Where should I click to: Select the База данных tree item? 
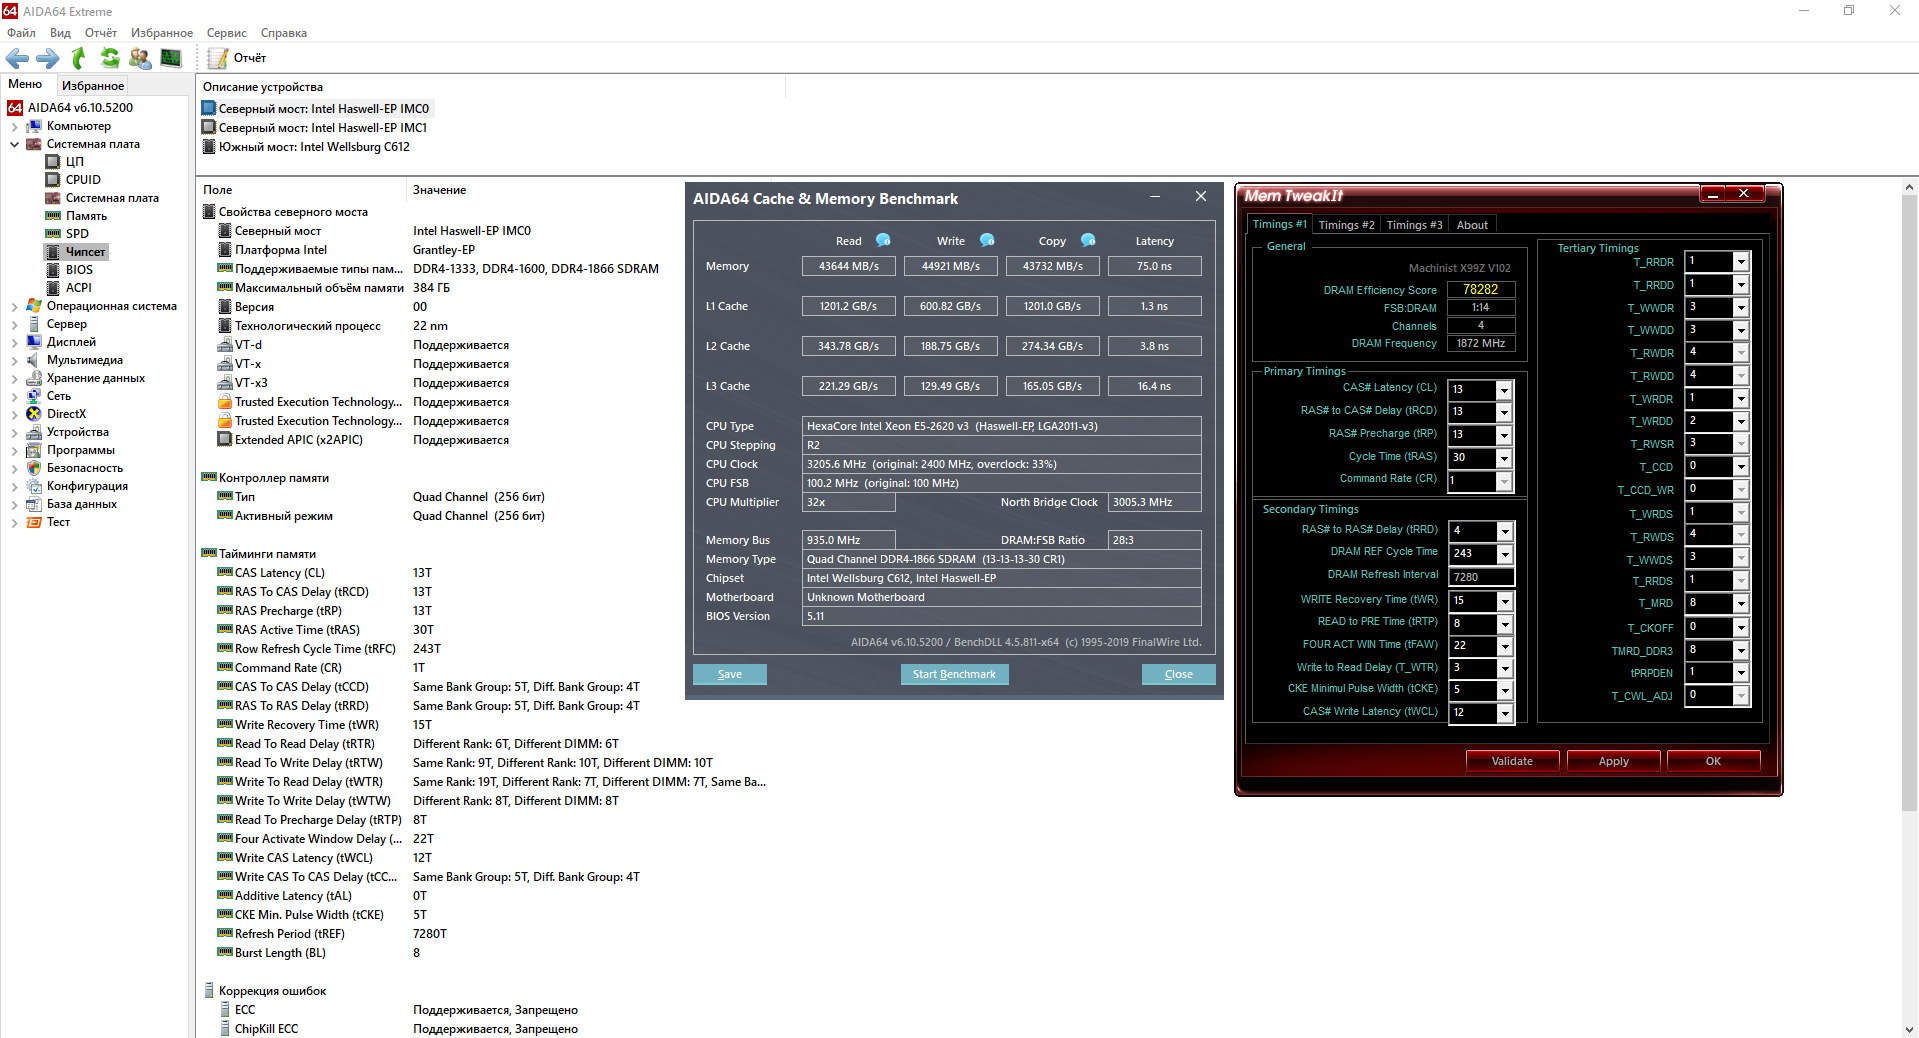pyautogui.click(x=81, y=504)
